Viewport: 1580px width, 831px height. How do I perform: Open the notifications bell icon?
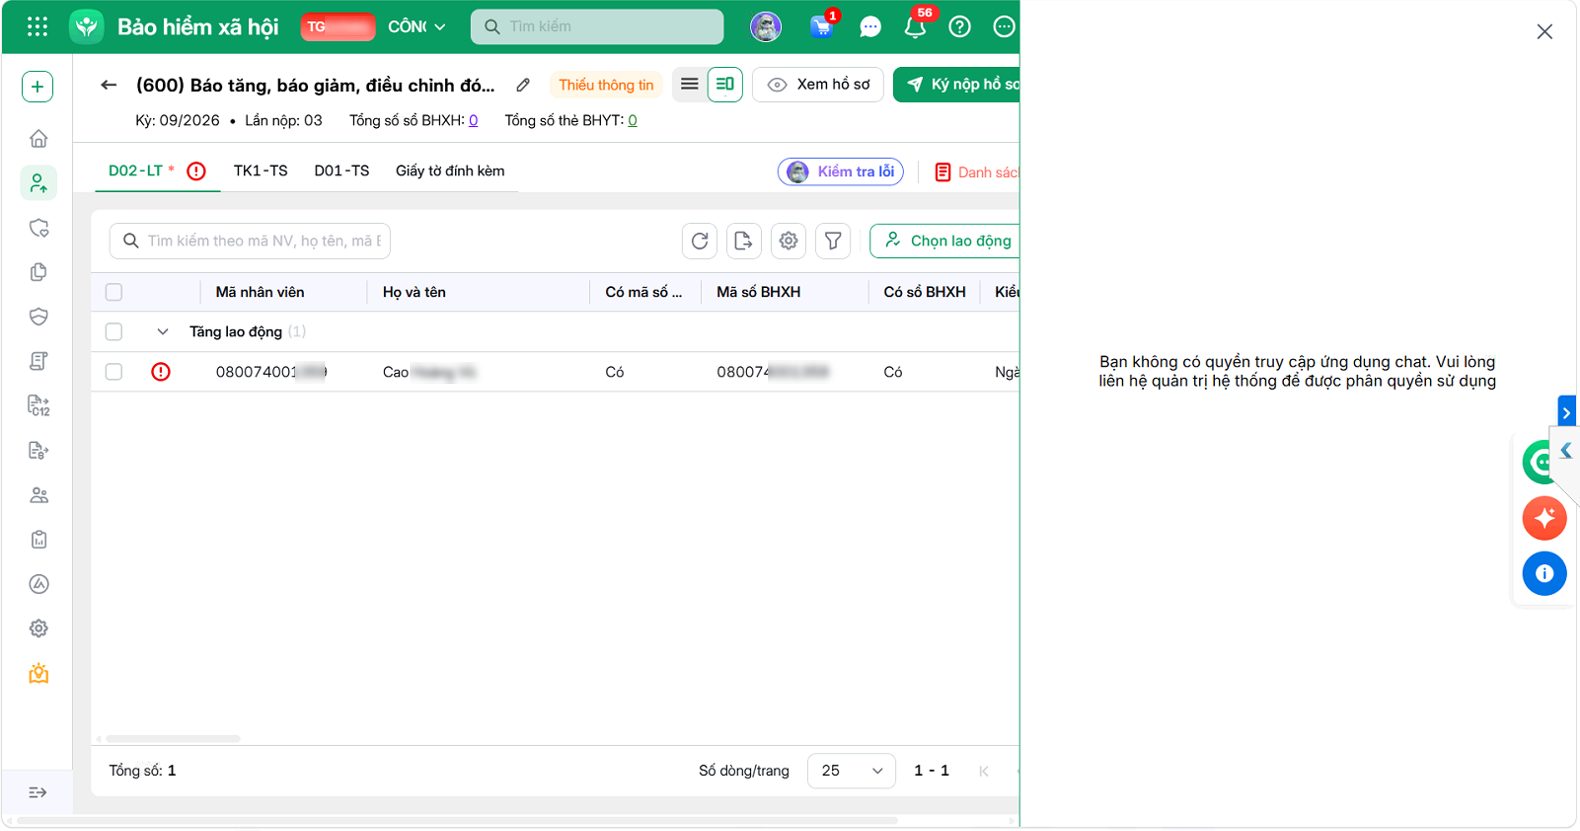[915, 27]
